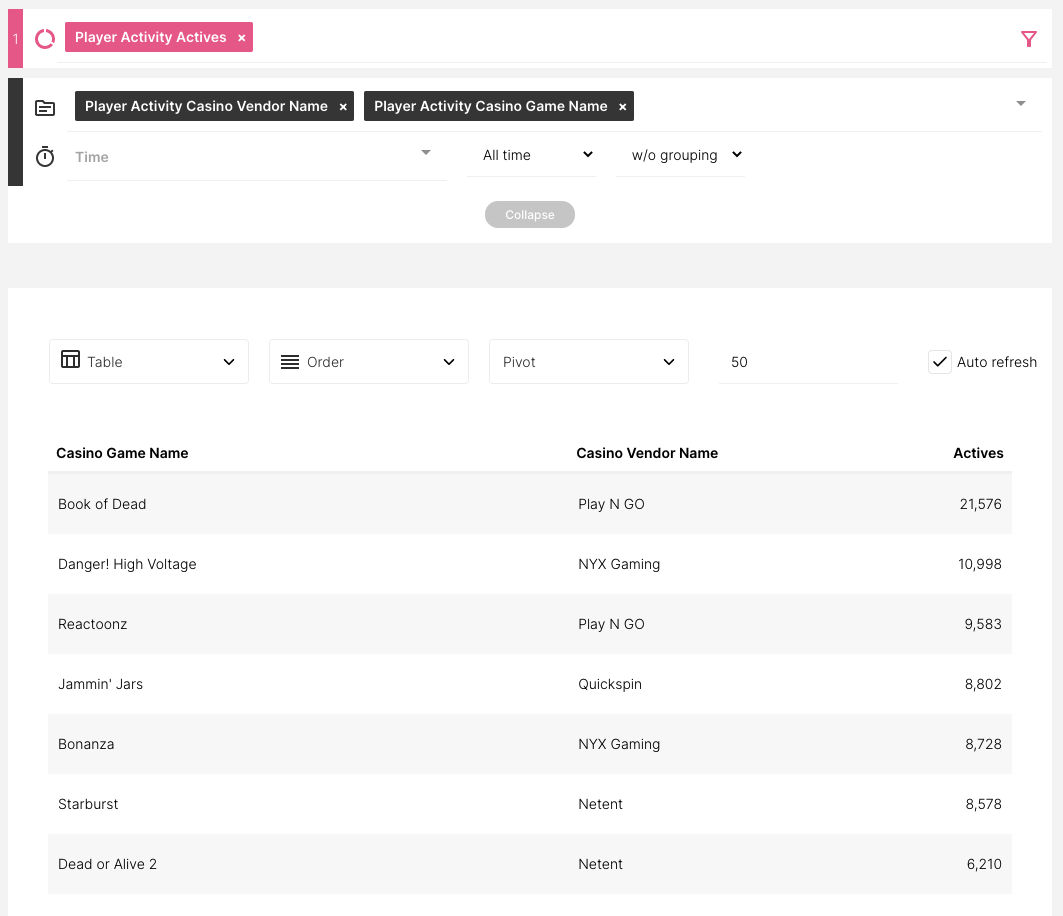Select the Starburst cell
Image resolution: width=1063 pixels, height=916 pixels.
tap(88, 804)
